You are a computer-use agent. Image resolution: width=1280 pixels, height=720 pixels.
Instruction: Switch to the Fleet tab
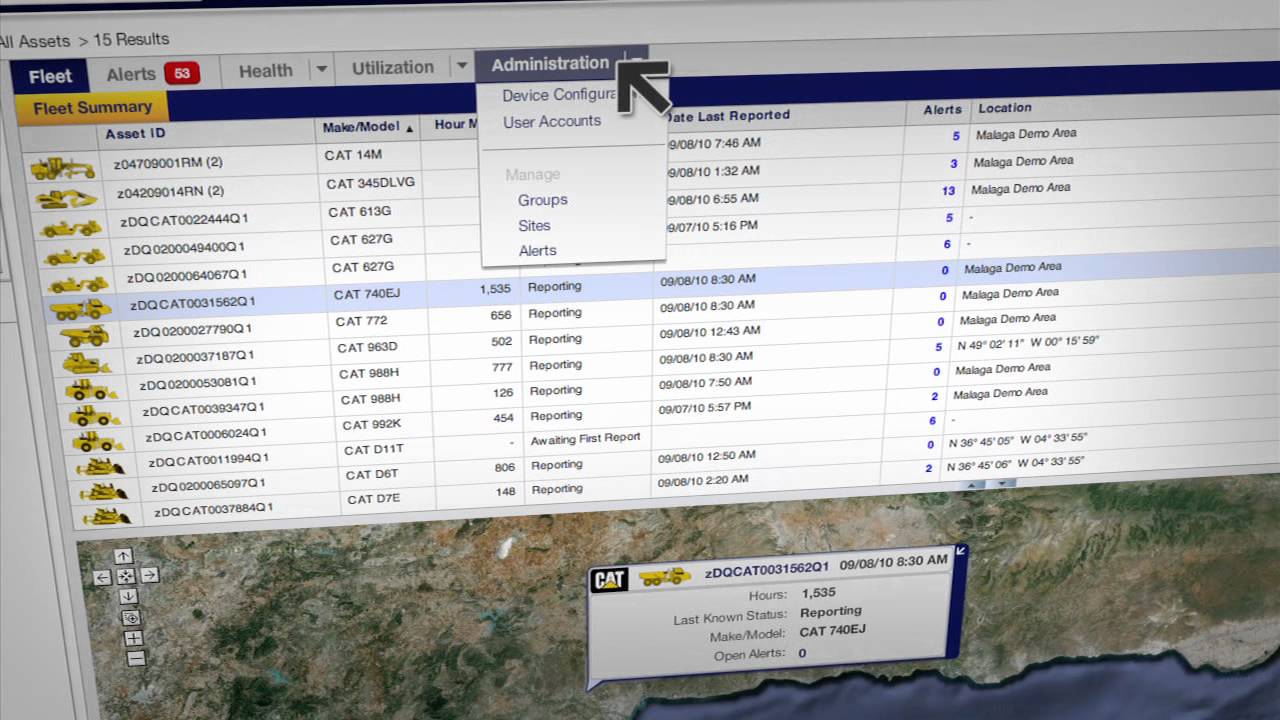click(x=50, y=76)
